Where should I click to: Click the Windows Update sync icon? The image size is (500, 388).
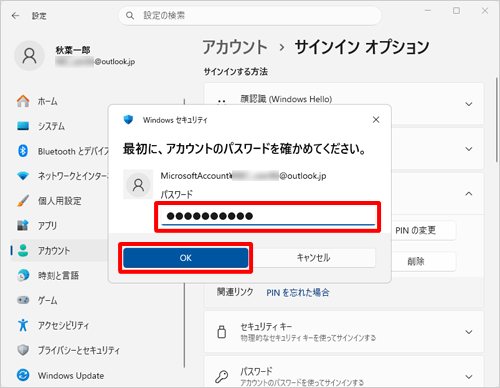click(23, 375)
